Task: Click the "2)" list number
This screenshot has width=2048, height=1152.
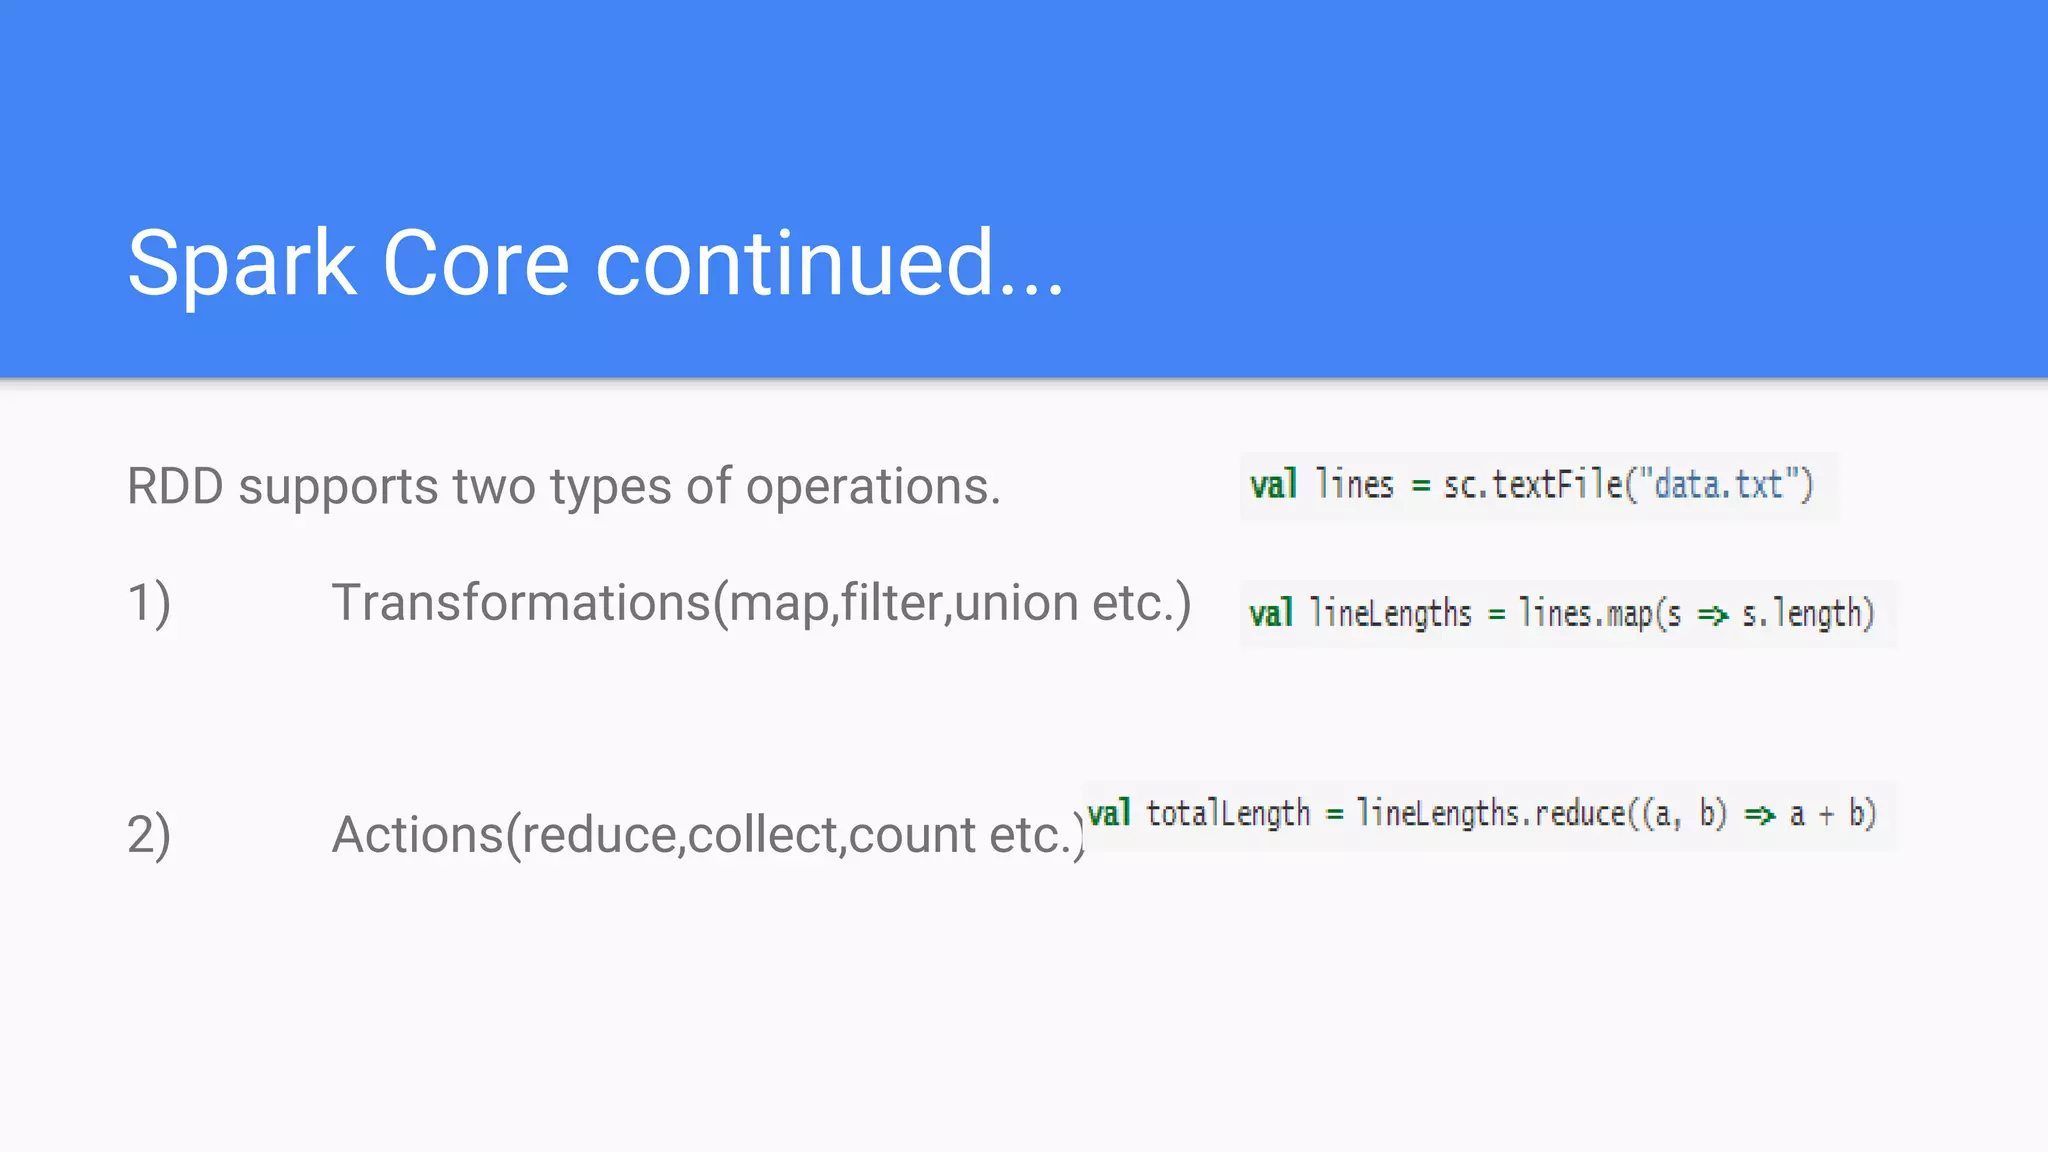Action: click(149, 835)
